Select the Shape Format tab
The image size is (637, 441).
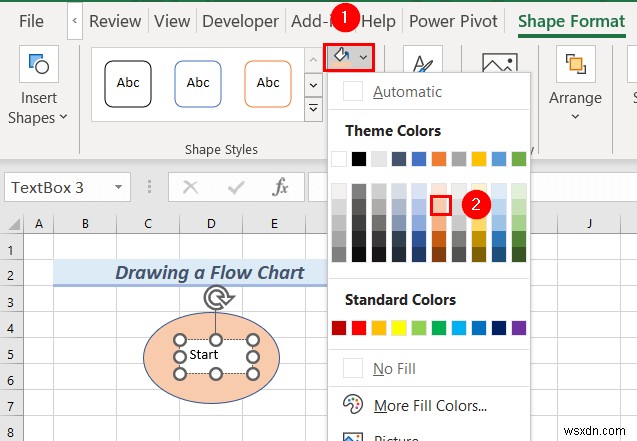coord(572,21)
